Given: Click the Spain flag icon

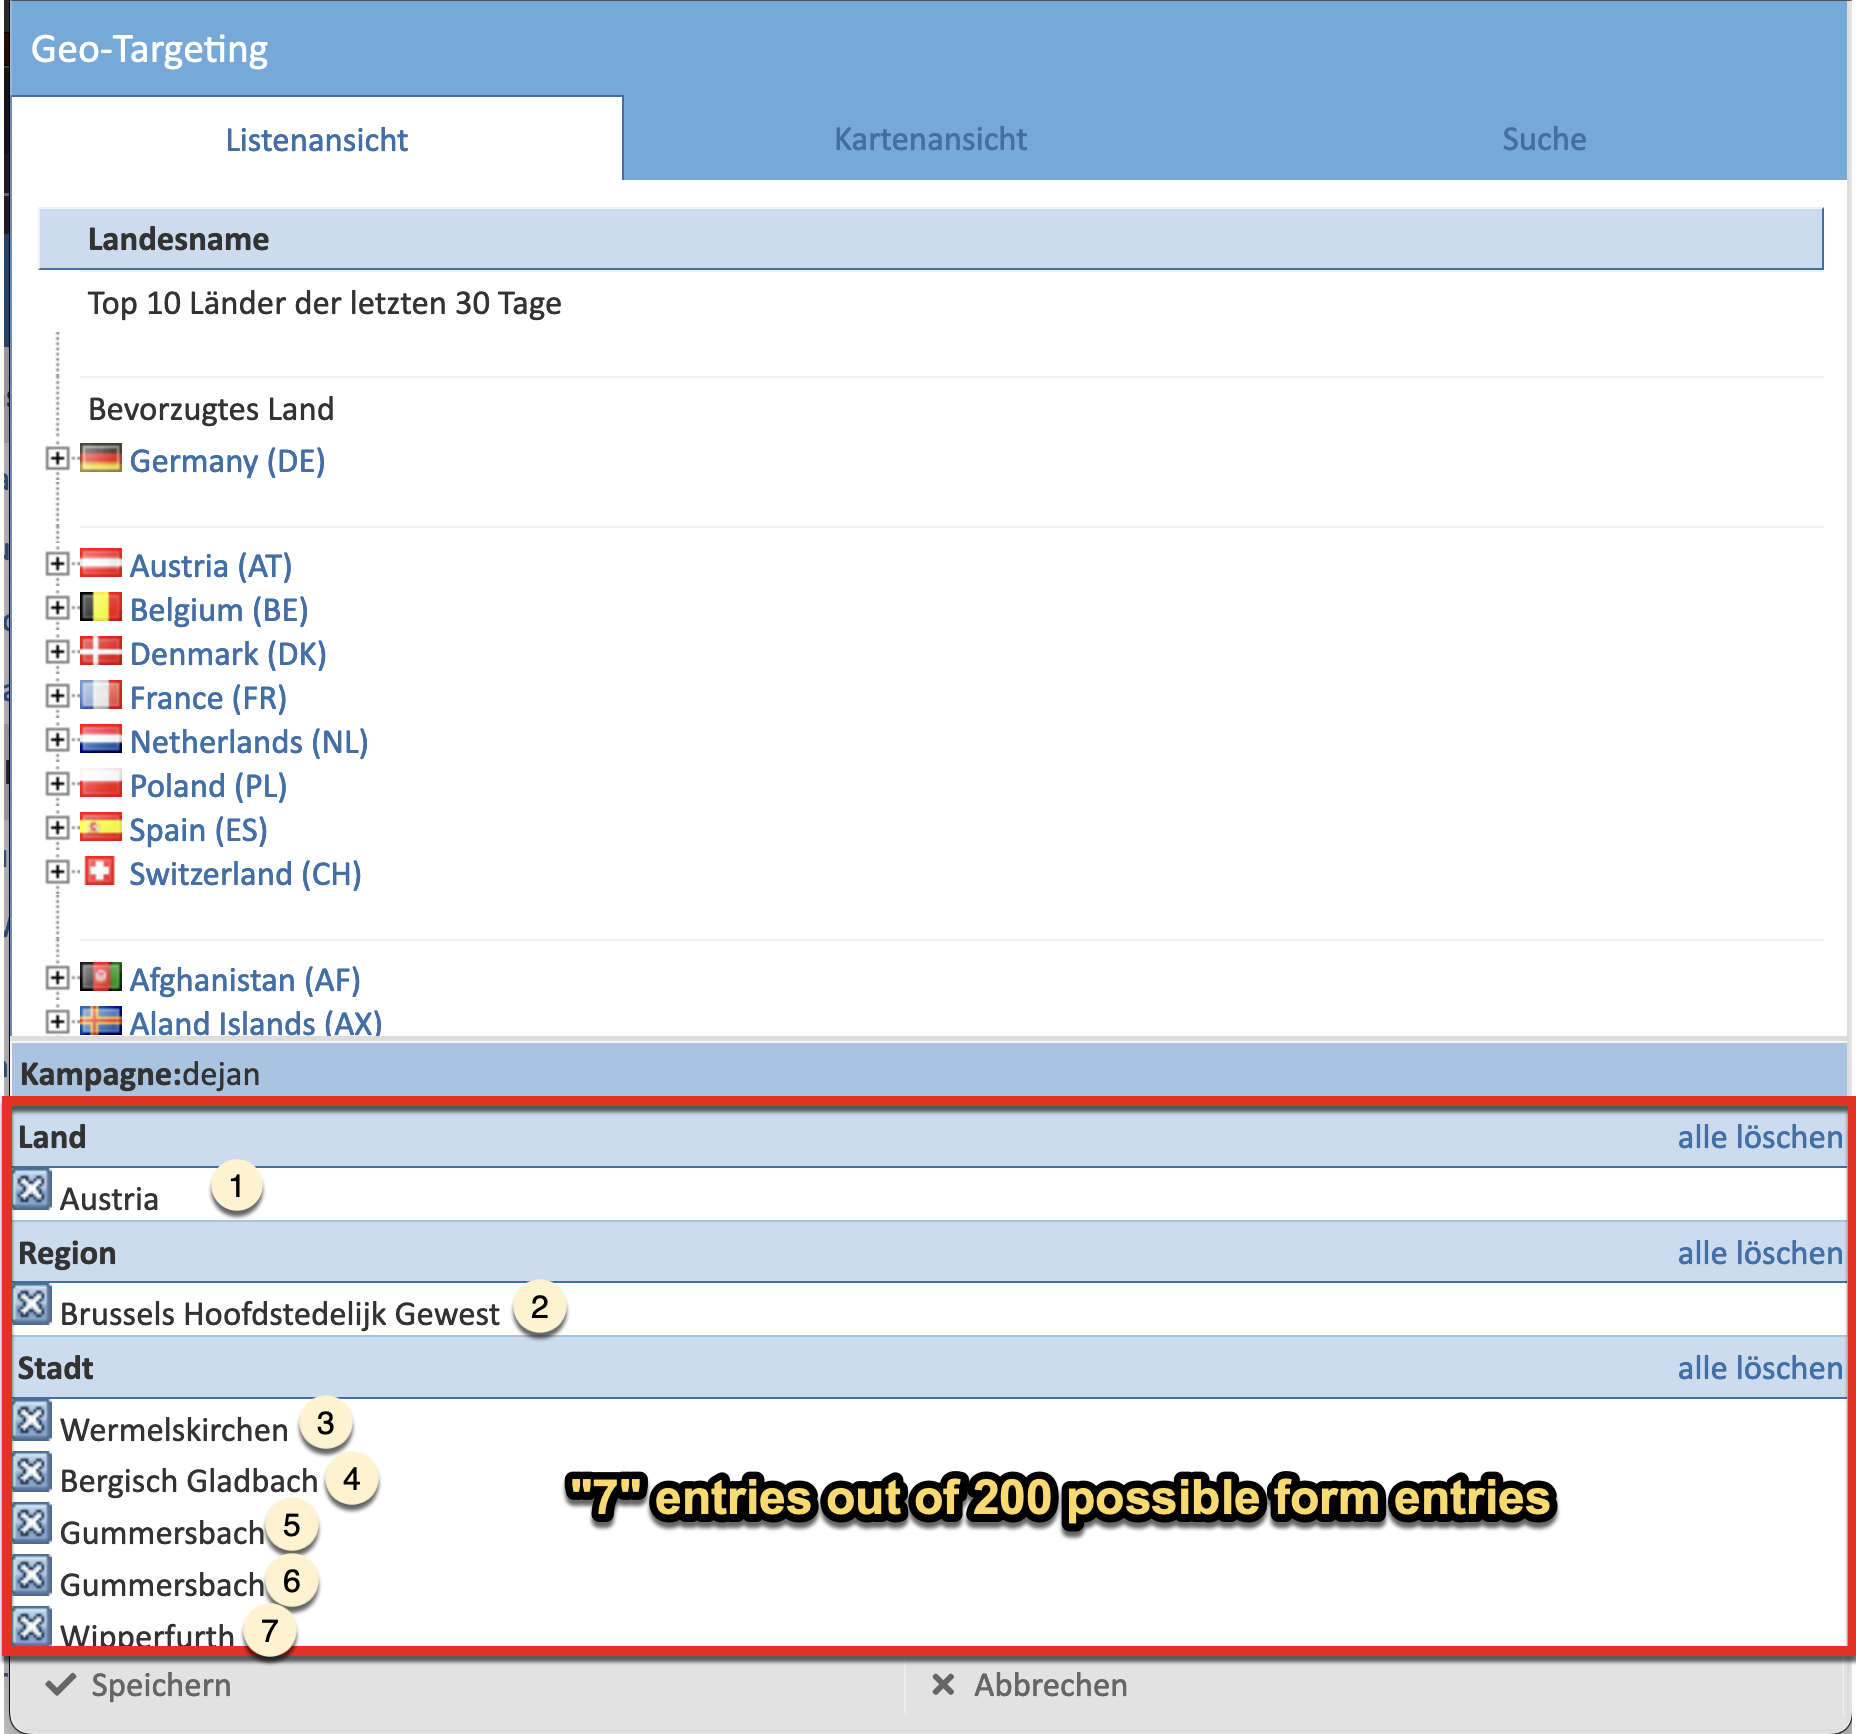Looking at the screenshot, I should pos(101,827).
